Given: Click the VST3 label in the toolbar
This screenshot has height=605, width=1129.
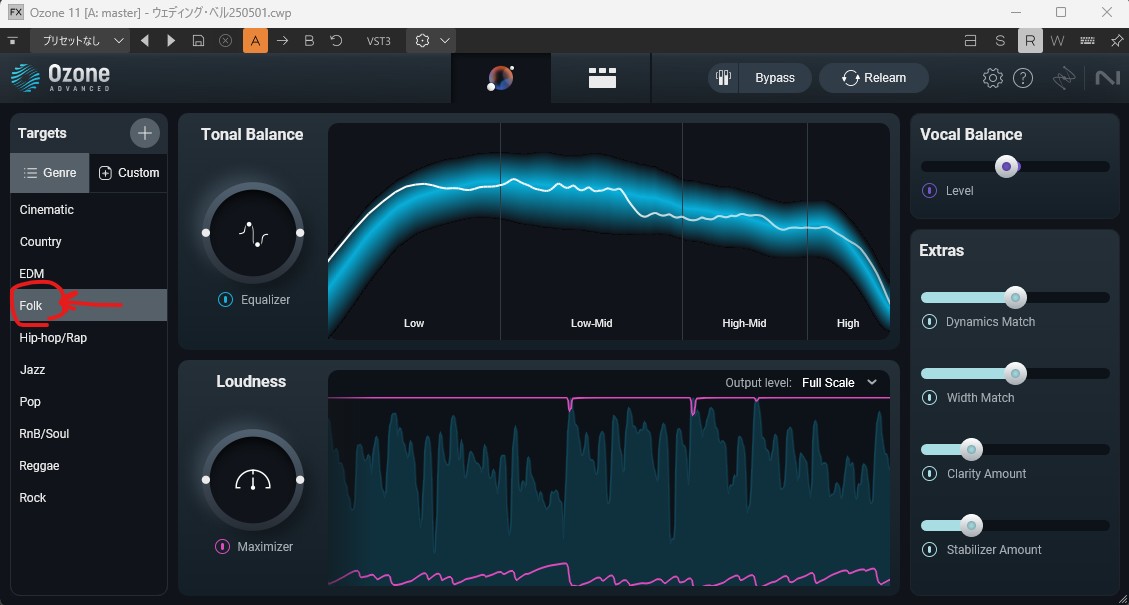Looking at the screenshot, I should pyautogui.click(x=379, y=41).
